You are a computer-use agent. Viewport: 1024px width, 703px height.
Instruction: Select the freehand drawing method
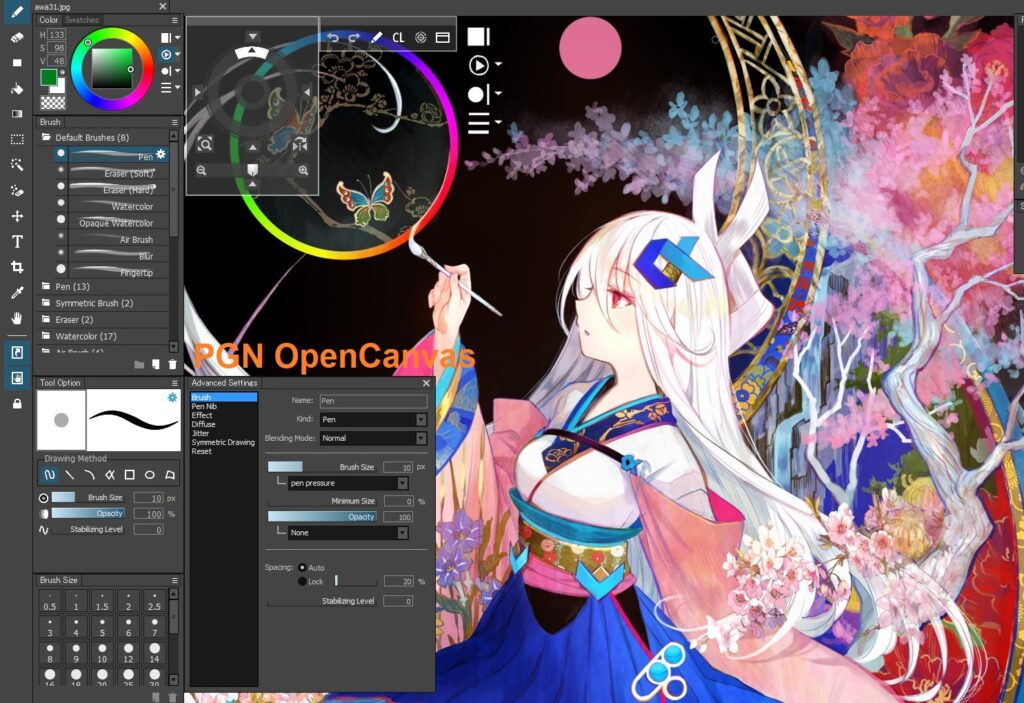coord(50,475)
